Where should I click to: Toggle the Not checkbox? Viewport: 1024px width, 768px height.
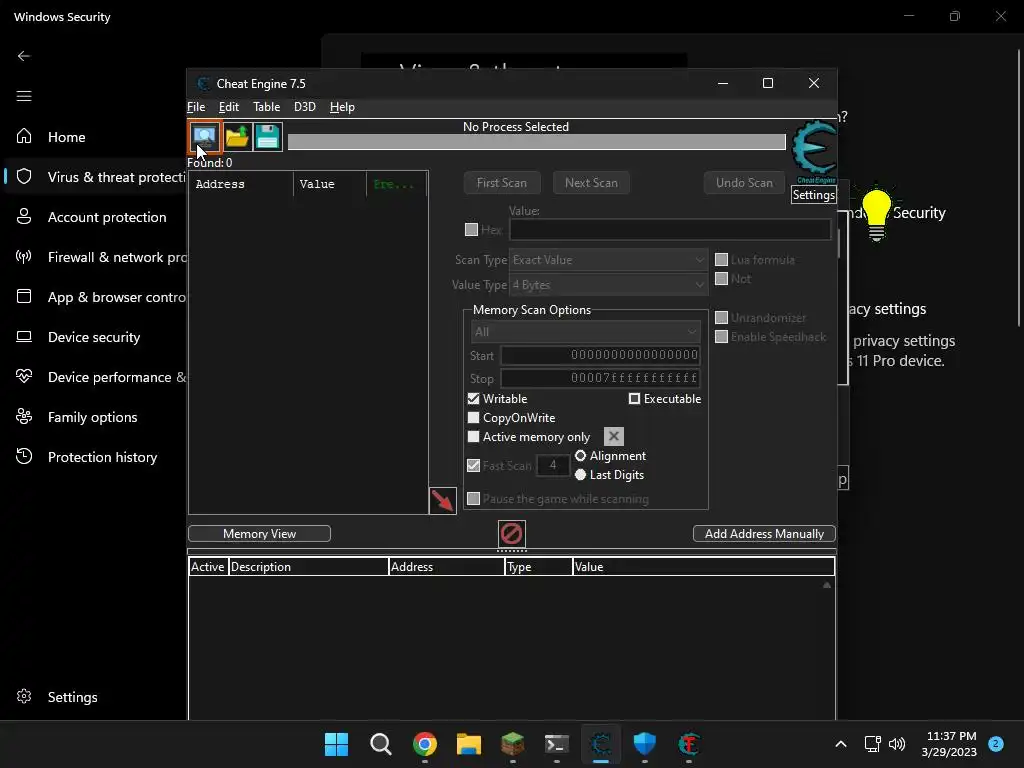tap(721, 278)
